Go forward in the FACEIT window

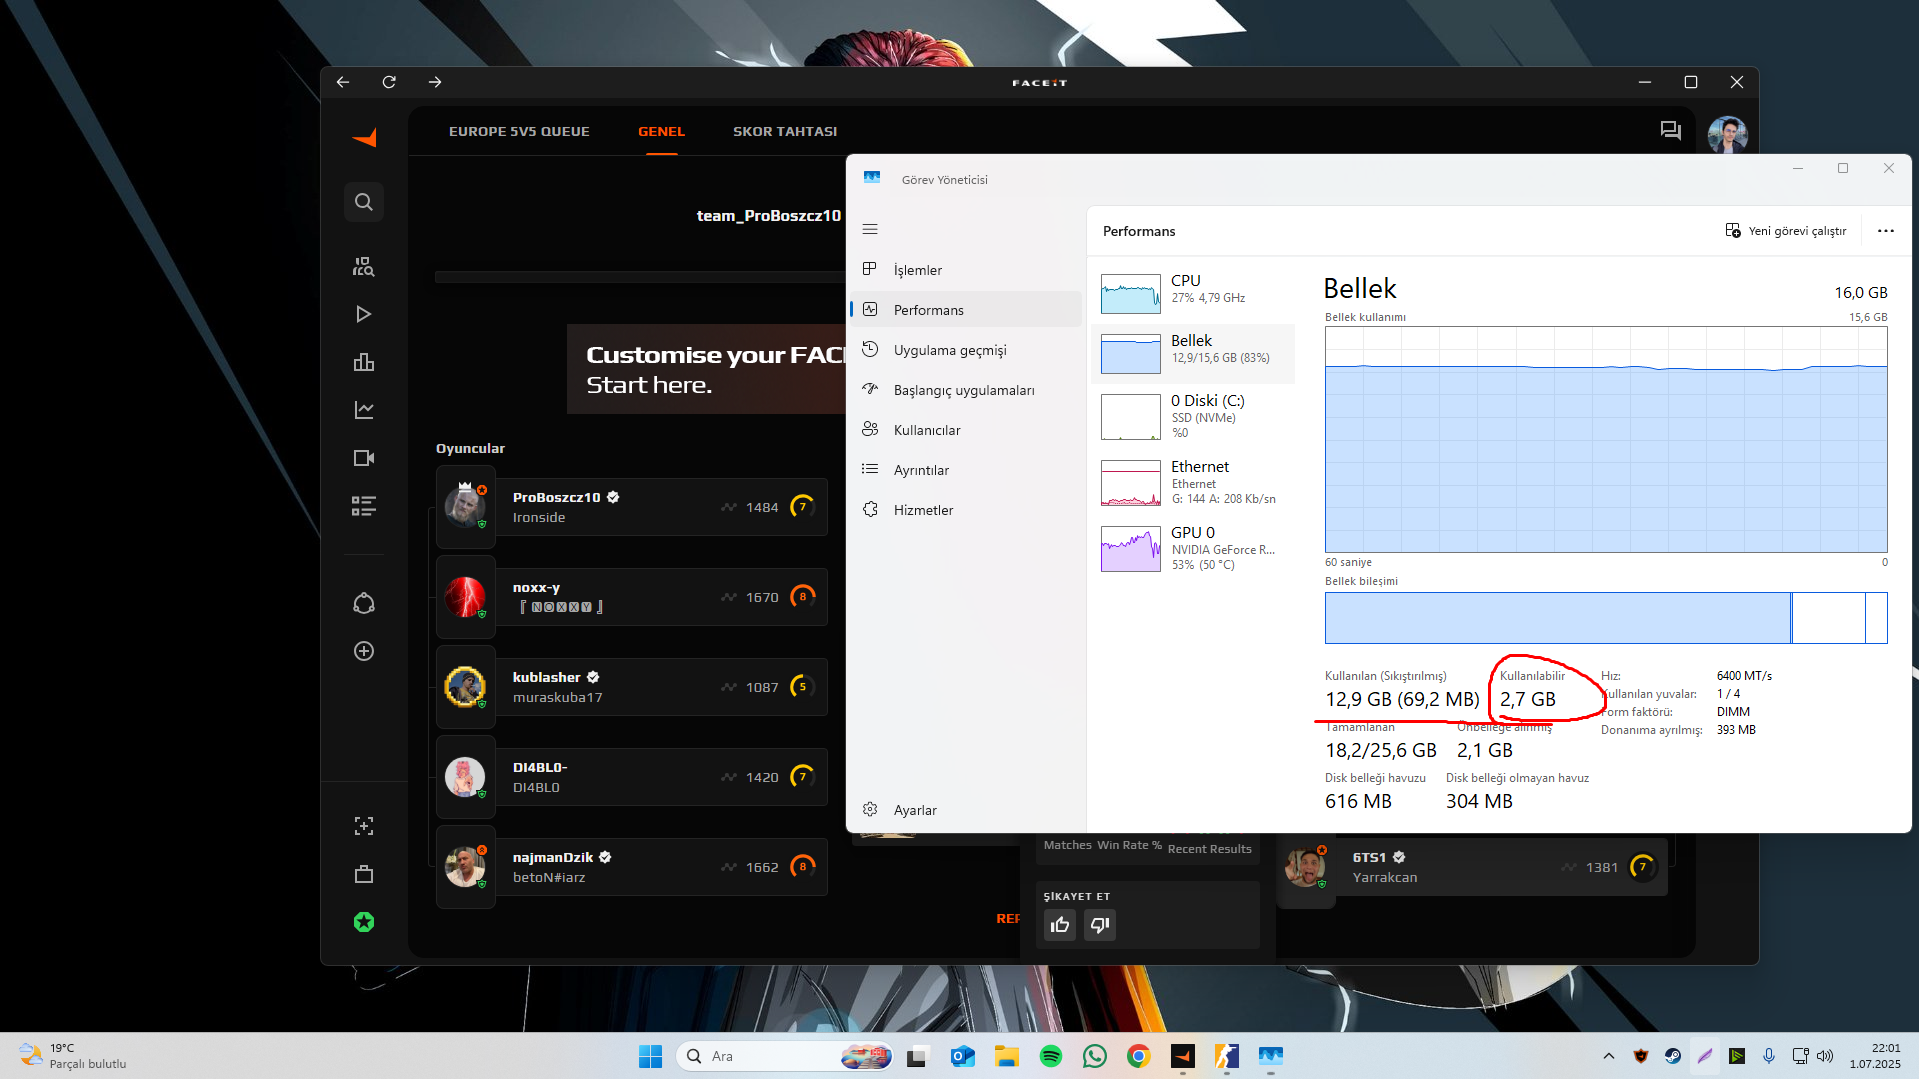[435, 82]
